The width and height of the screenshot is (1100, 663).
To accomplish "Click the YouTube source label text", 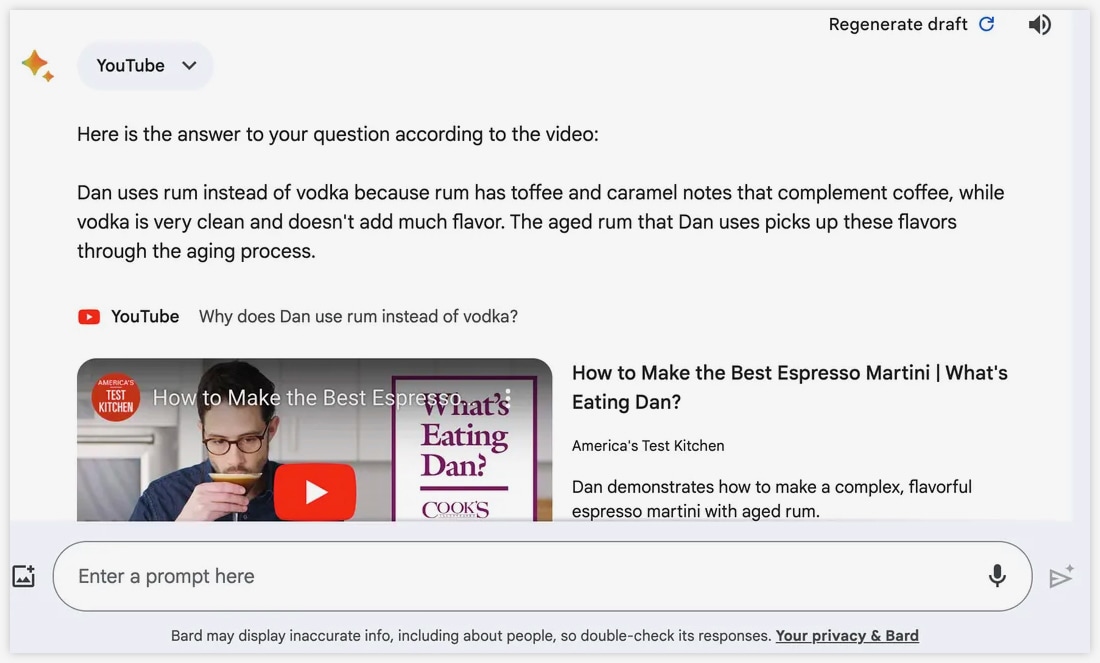I will 145,316.
